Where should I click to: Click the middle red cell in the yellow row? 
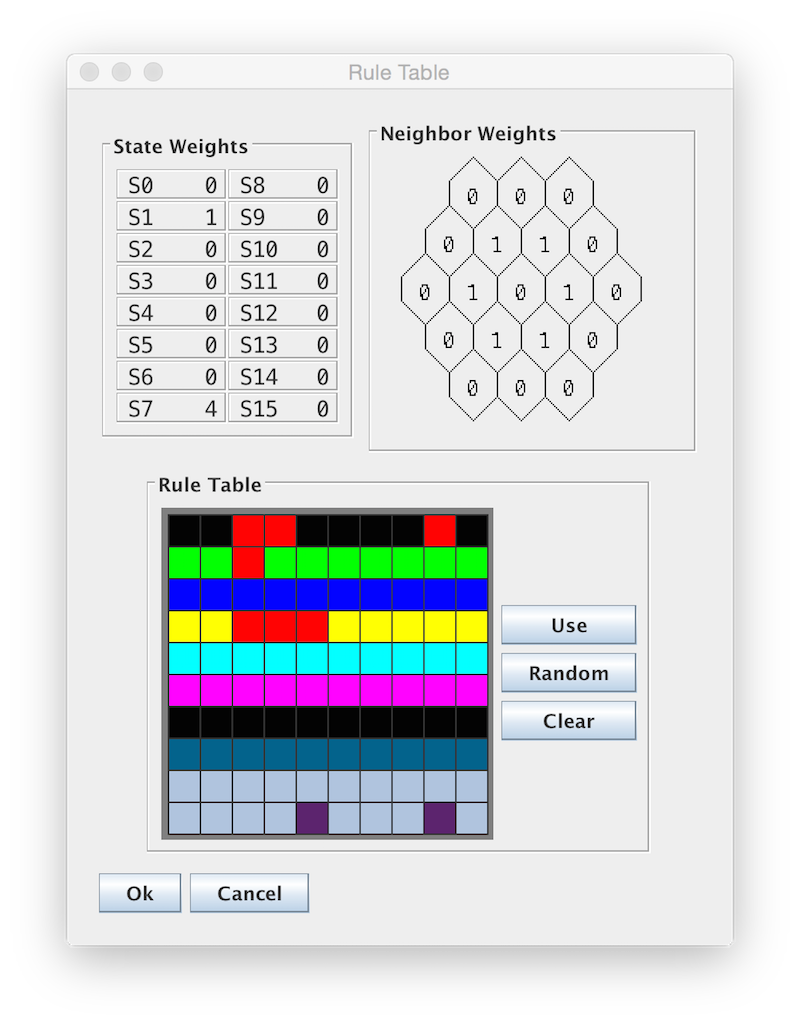pos(280,626)
